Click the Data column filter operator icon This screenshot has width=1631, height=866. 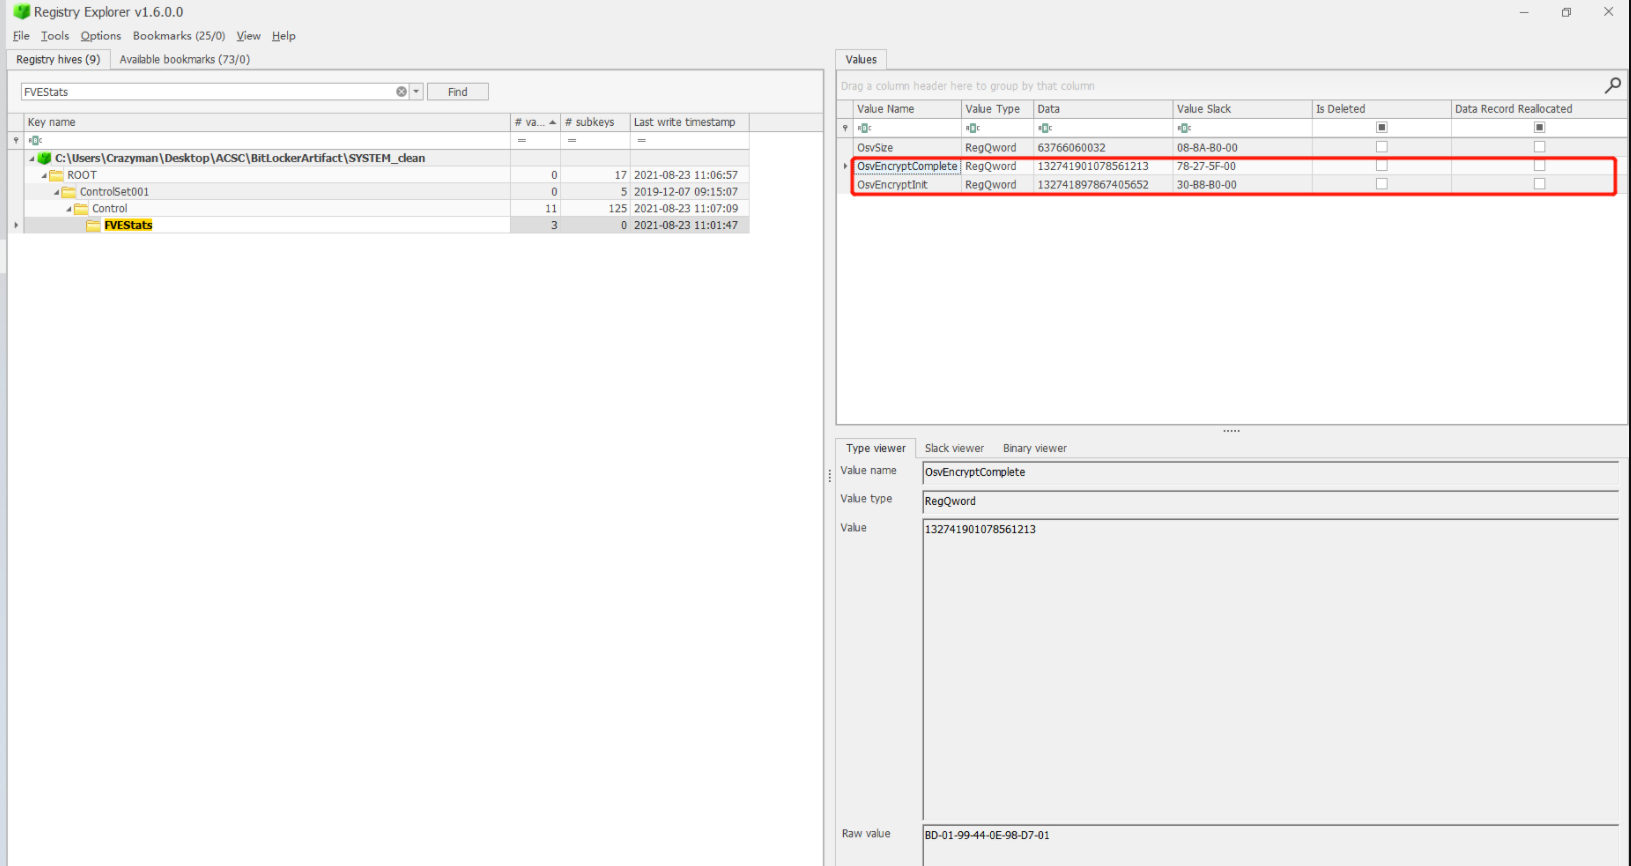1044,128
